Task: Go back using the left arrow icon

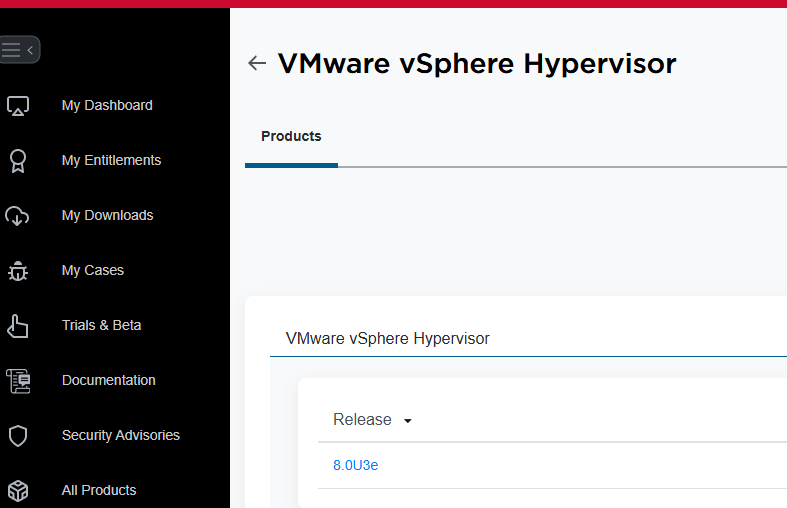Action: pyautogui.click(x=257, y=64)
